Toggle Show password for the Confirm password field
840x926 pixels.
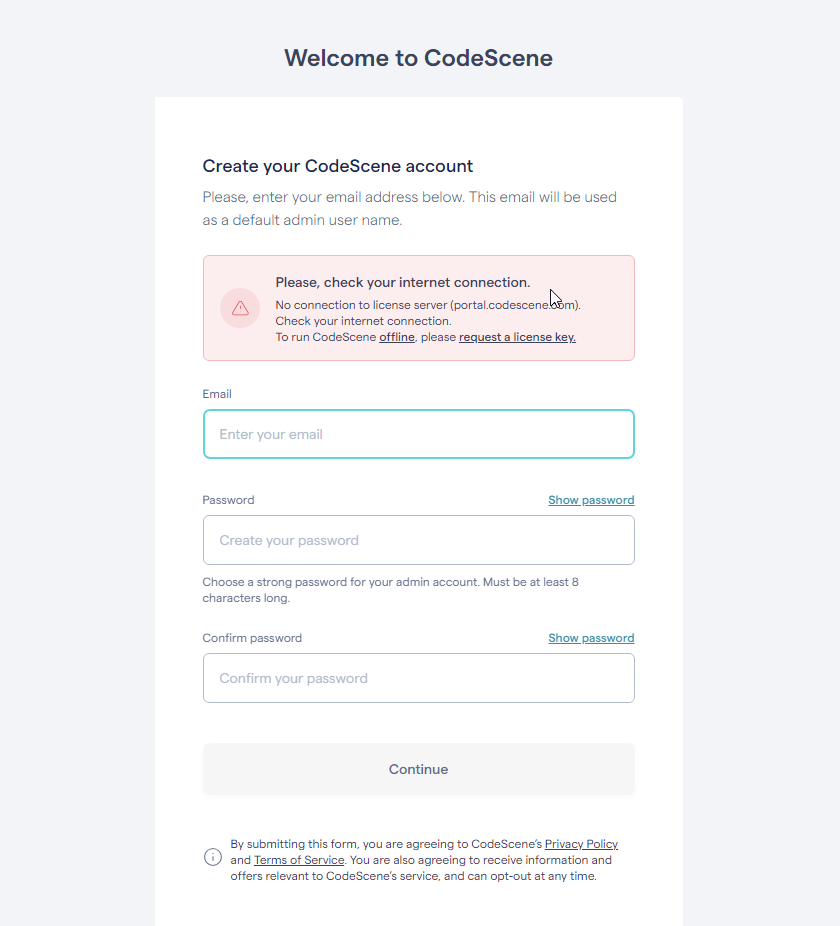(591, 638)
